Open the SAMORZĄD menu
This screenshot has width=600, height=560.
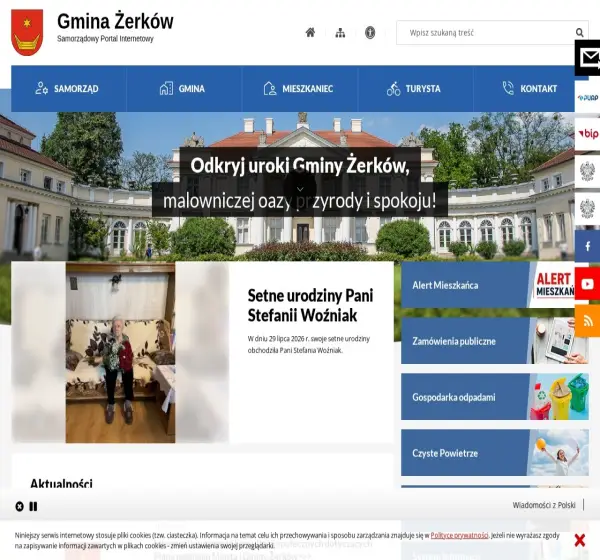[x=68, y=88]
